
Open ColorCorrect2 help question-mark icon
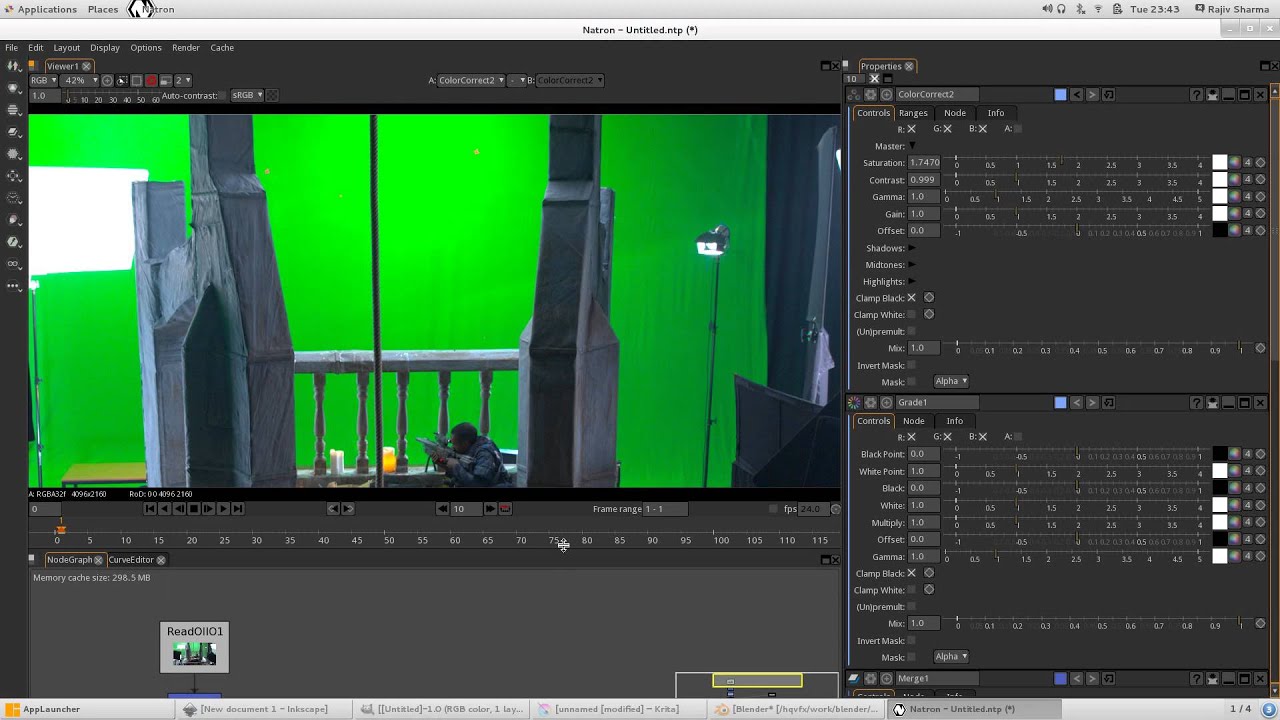1196,94
